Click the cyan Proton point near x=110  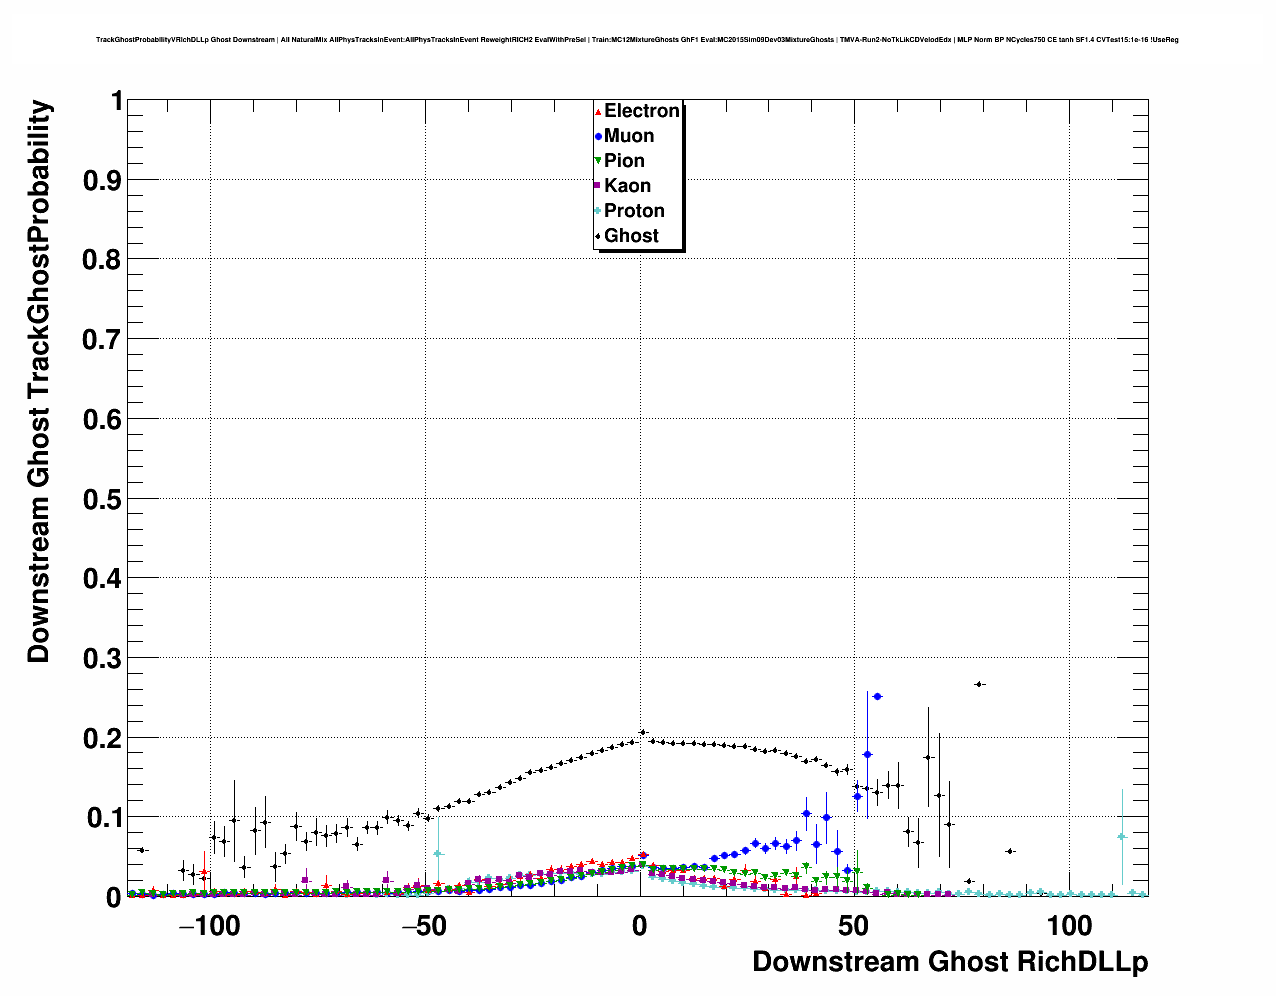click(1122, 836)
